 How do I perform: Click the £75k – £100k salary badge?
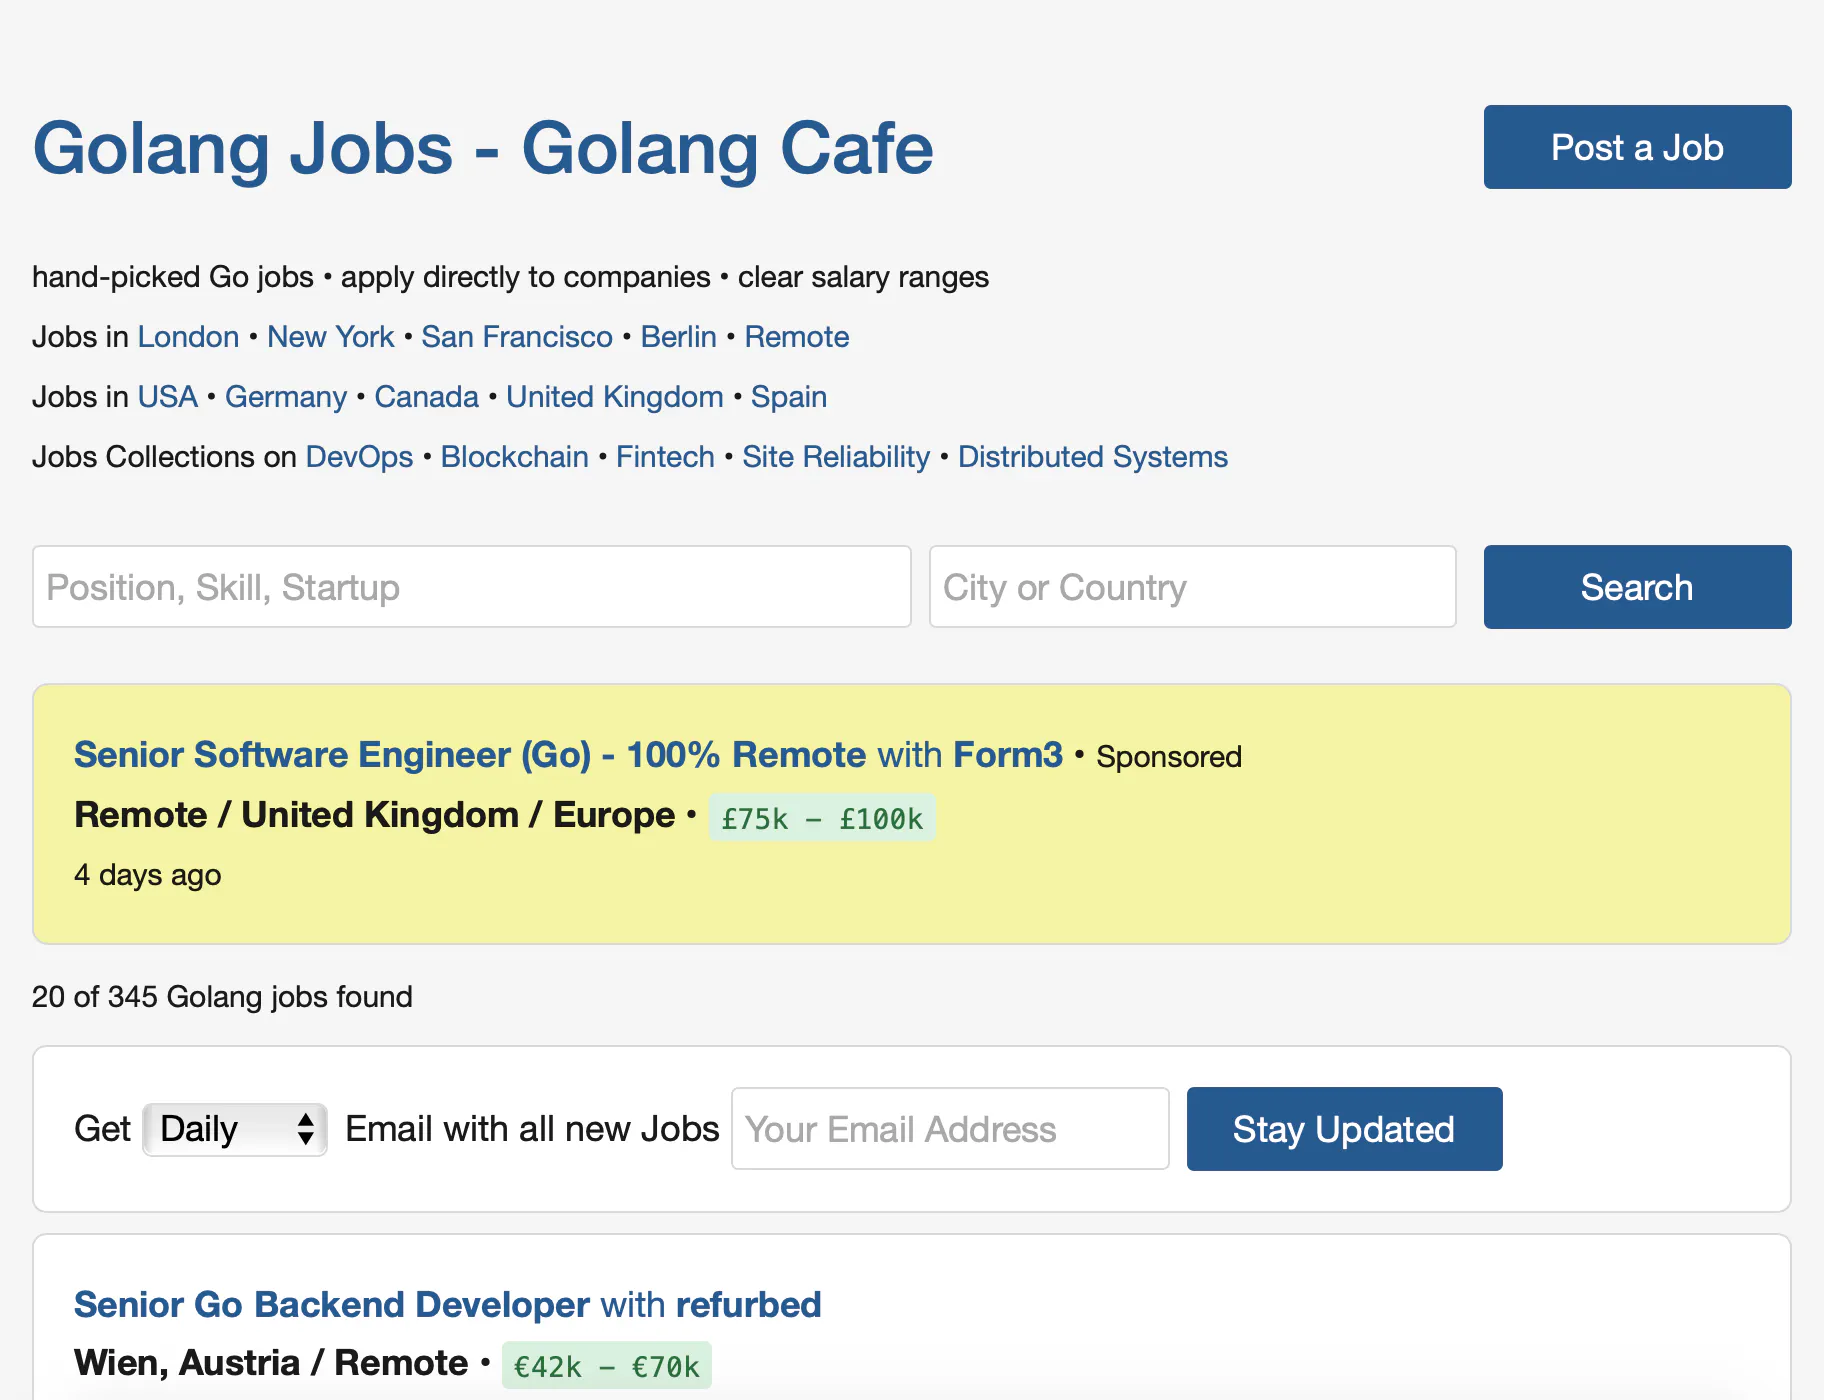tap(822, 818)
